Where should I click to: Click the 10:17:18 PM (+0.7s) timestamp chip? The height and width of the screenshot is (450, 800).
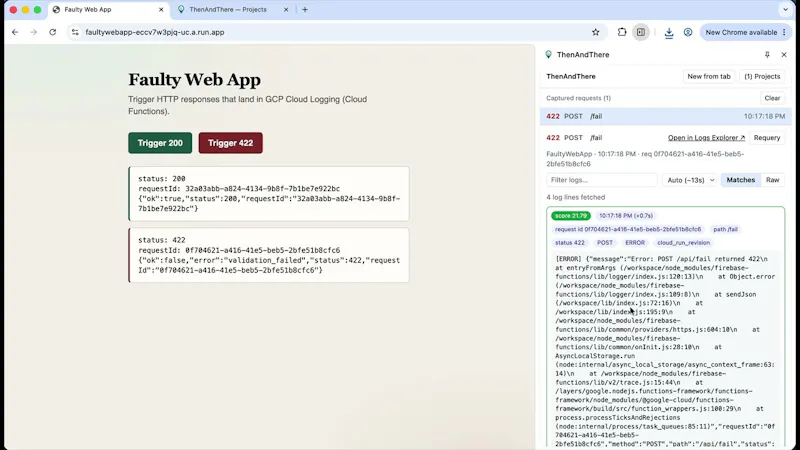[x=626, y=216]
